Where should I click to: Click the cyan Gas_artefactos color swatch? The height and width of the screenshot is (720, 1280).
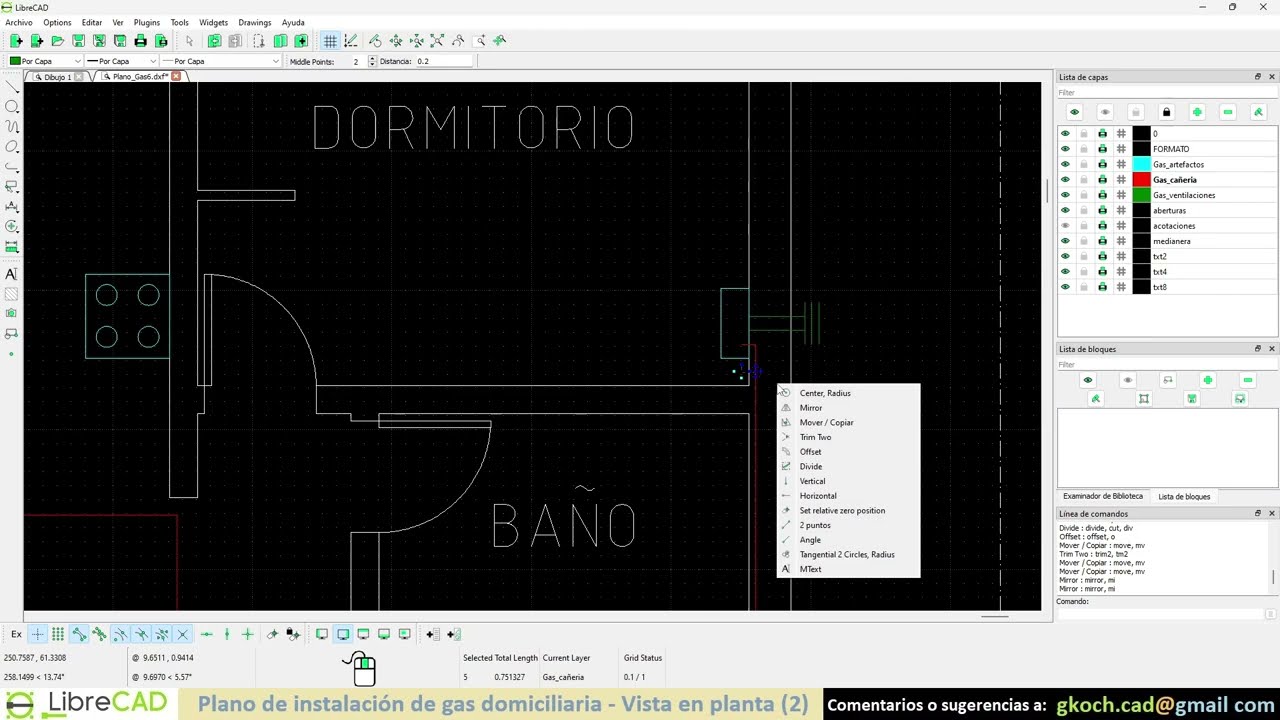1141,164
